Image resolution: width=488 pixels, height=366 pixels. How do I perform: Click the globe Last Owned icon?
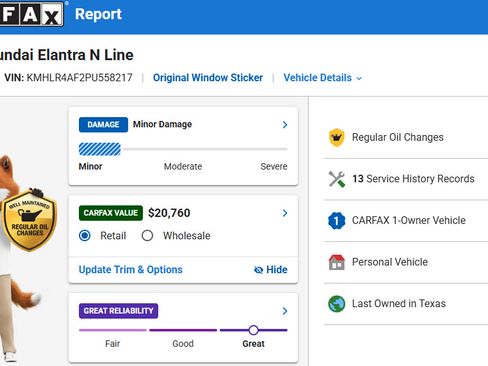coord(336,304)
